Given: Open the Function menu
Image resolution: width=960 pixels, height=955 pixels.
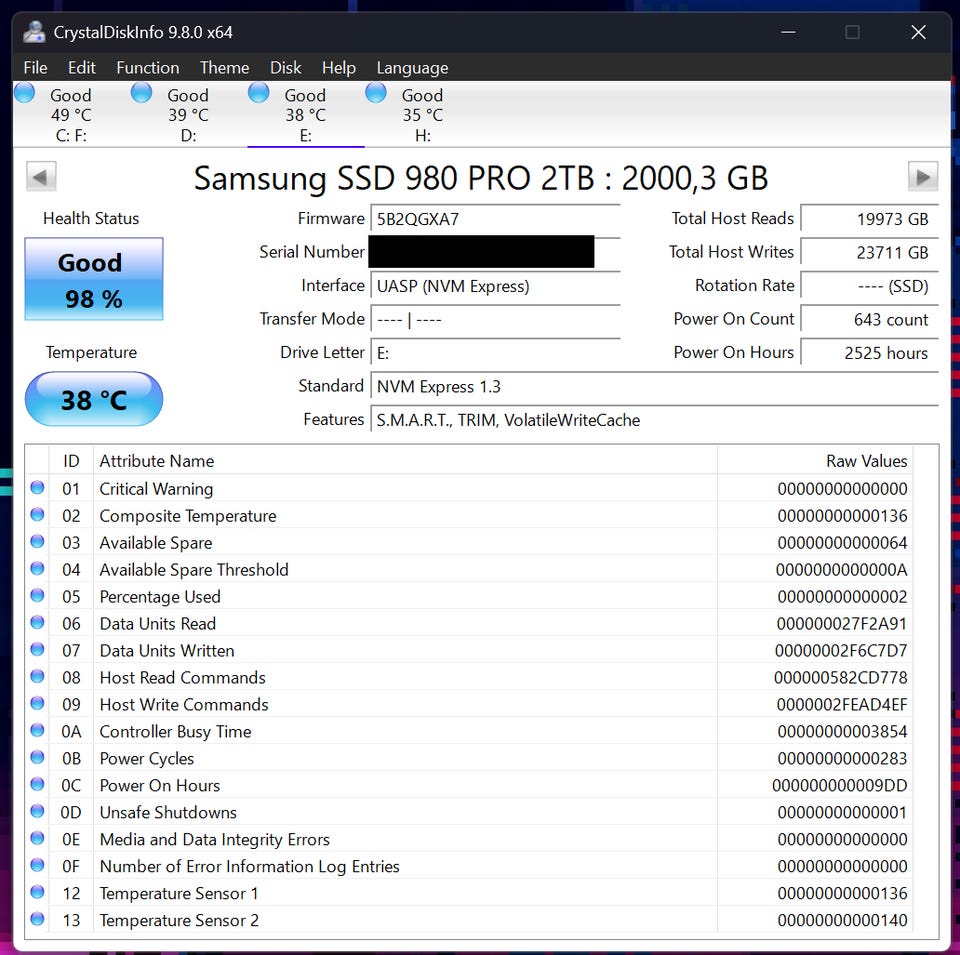Looking at the screenshot, I should [x=148, y=67].
